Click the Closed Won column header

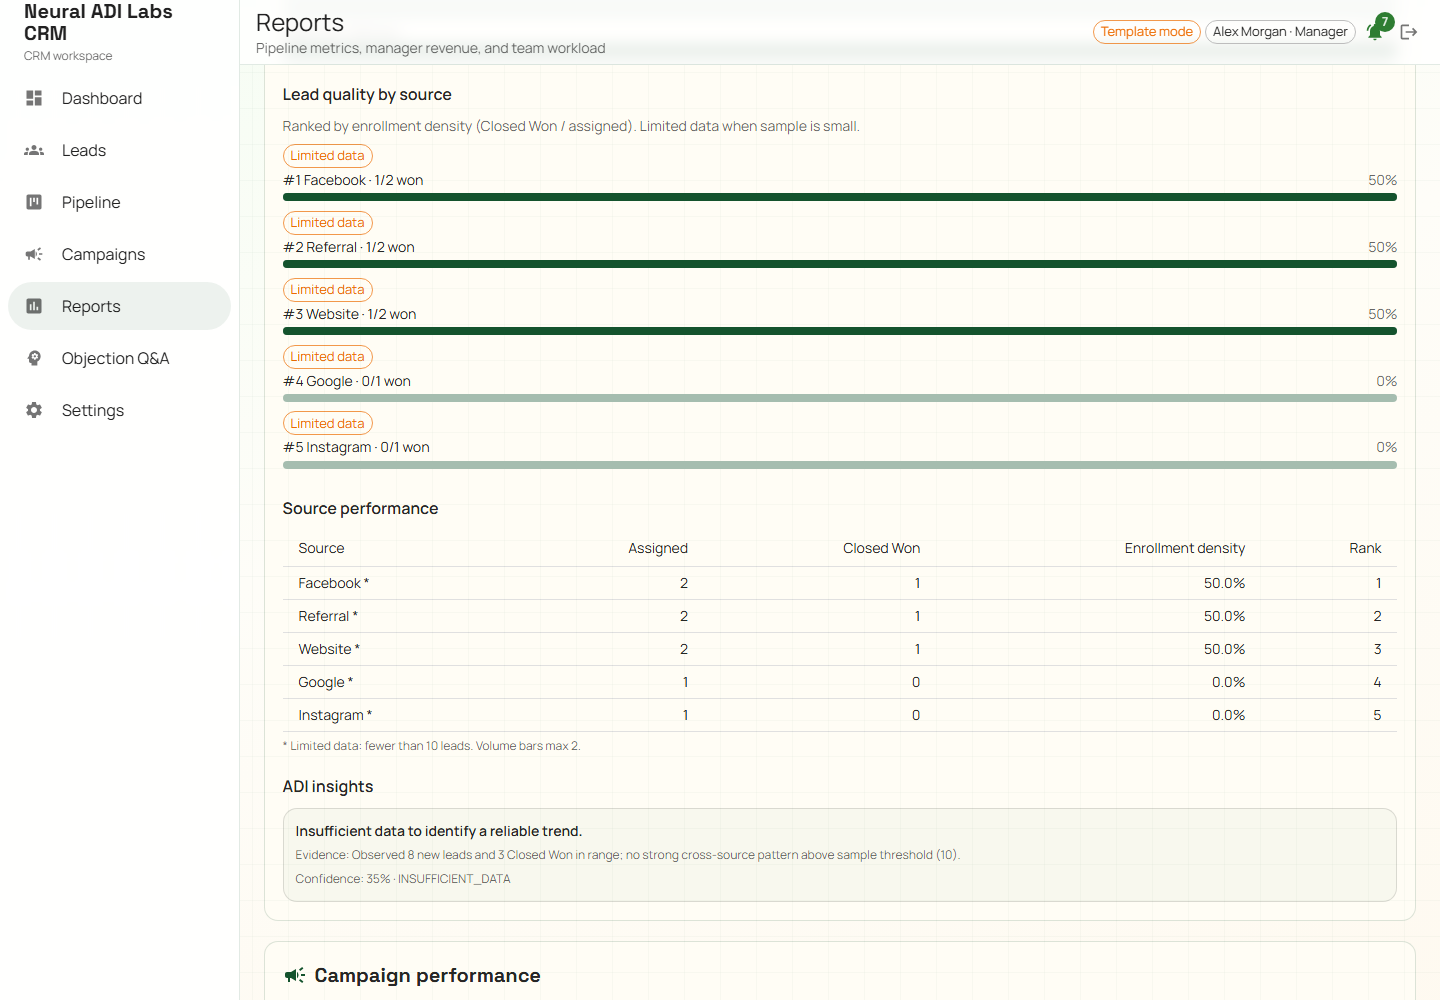(x=881, y=548)
